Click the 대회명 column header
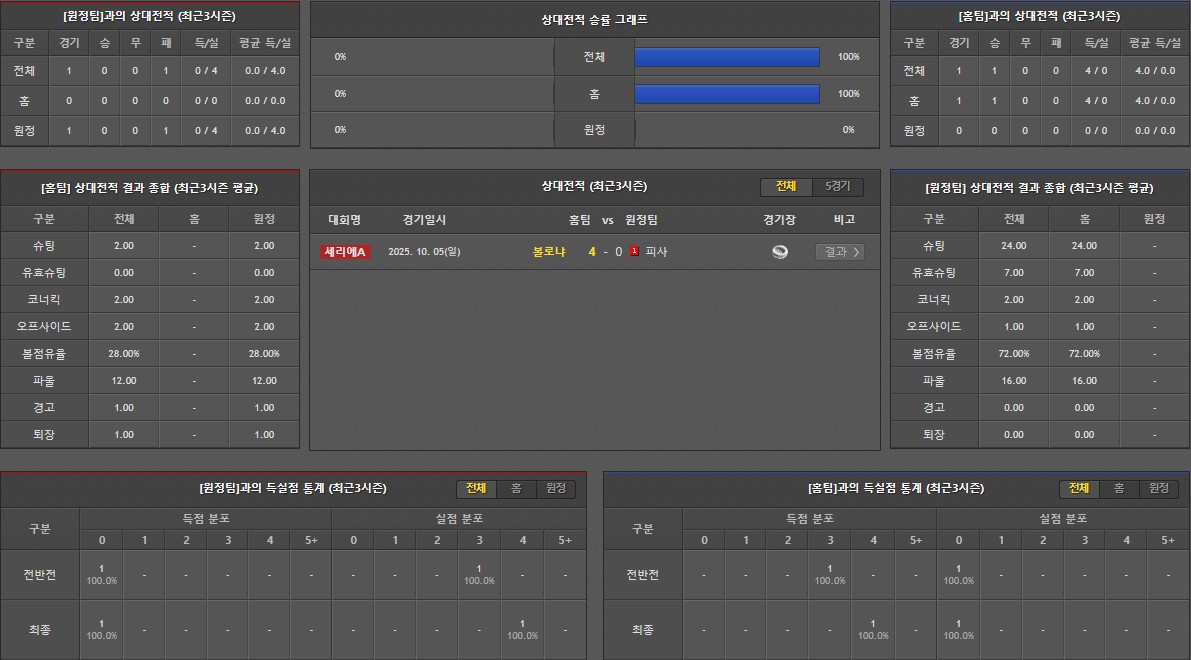 [x=344, y=220]
